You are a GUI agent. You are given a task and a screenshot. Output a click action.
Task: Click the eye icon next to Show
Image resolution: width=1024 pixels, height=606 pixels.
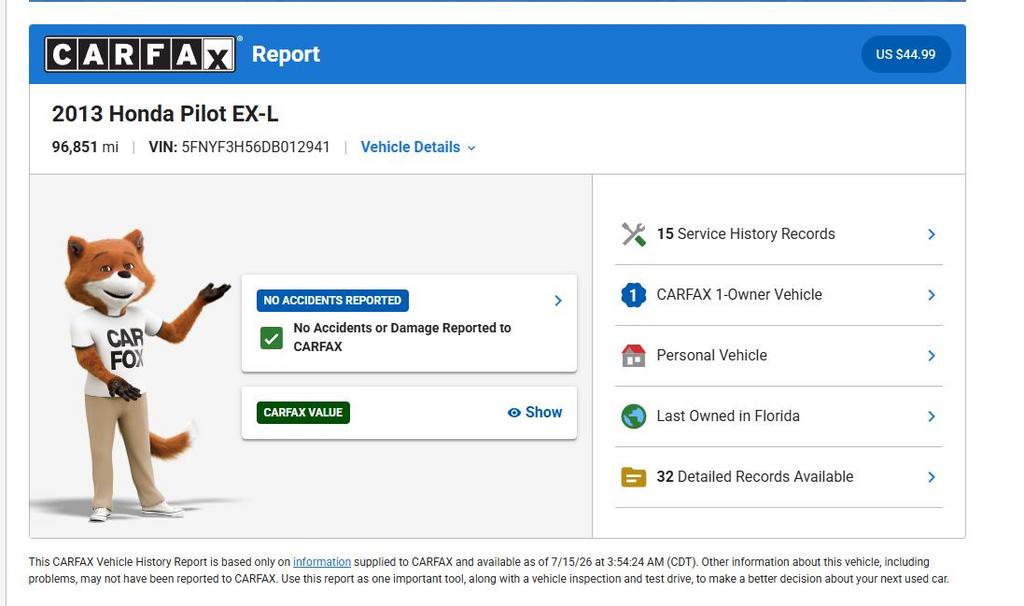click(x=514, y=413)
